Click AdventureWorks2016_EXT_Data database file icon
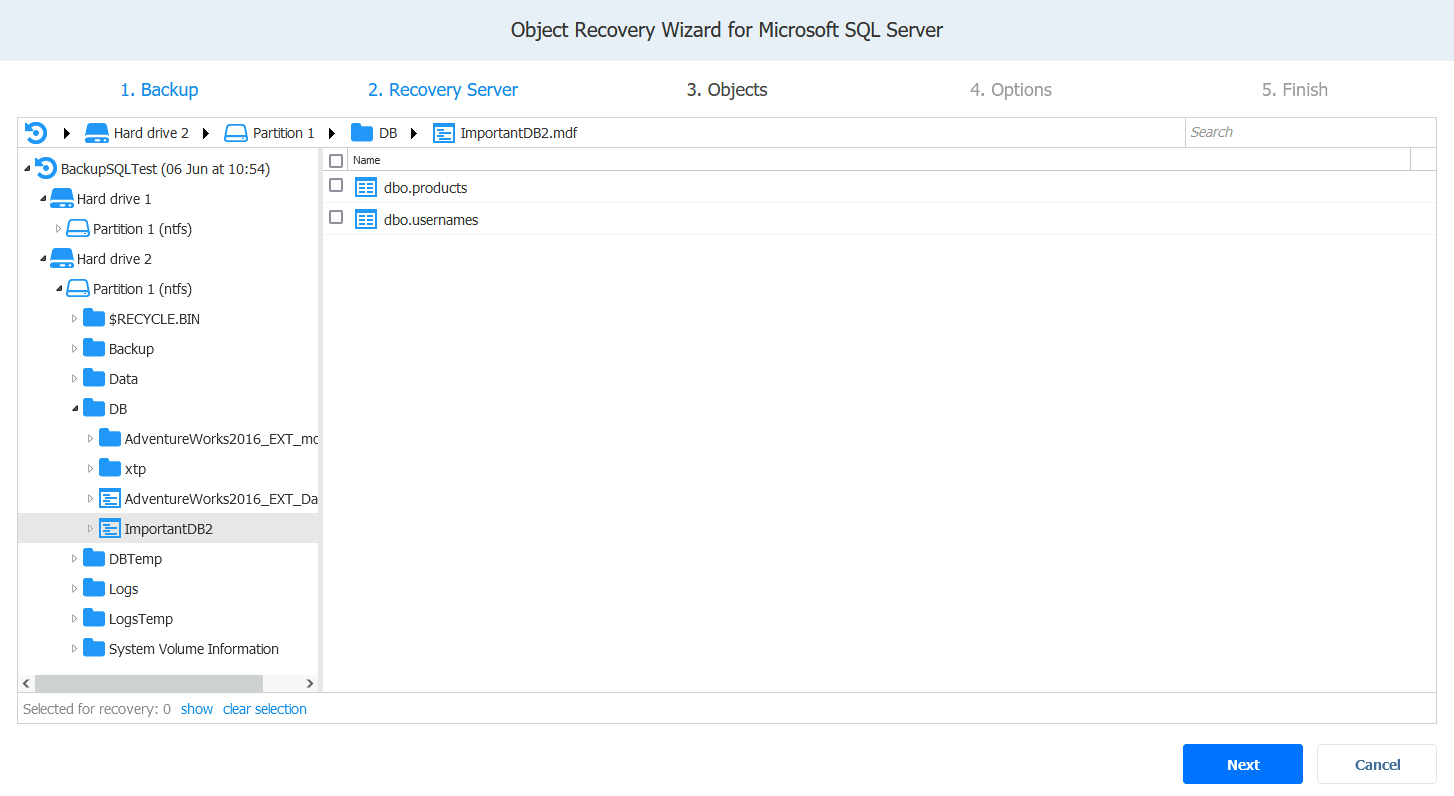 [x=110, y=498]
